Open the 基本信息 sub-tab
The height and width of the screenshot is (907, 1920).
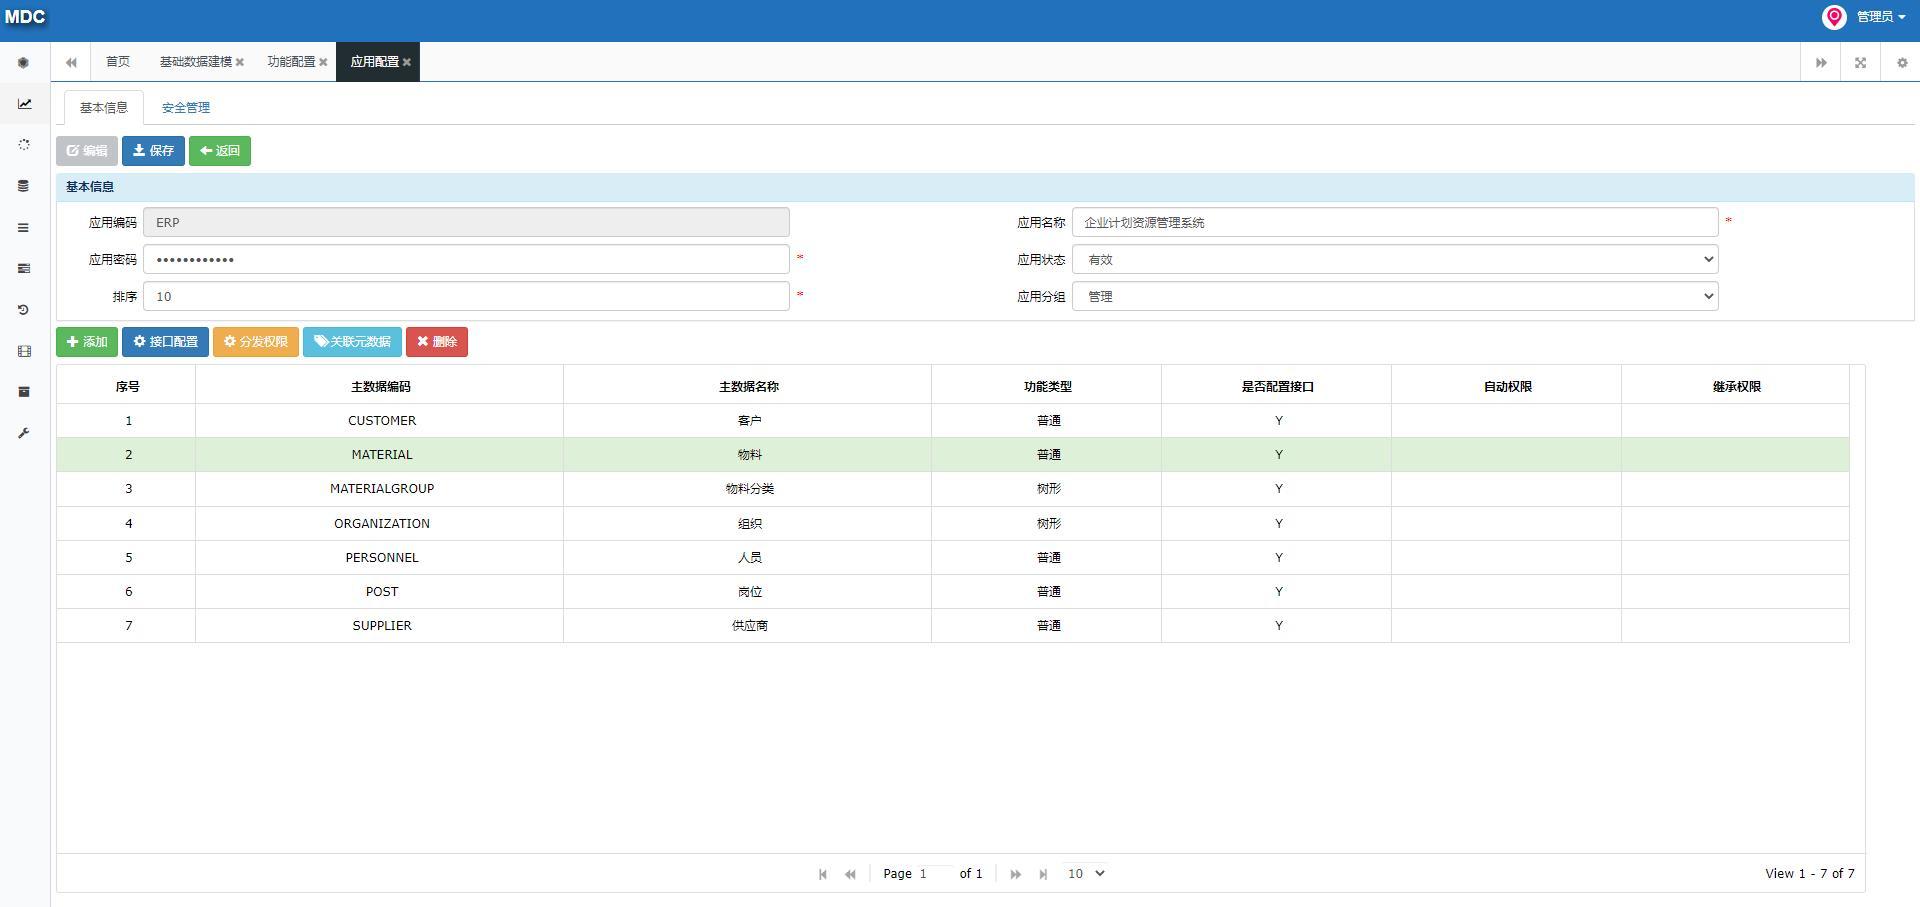pyautogui.click(x=104, y=107)
